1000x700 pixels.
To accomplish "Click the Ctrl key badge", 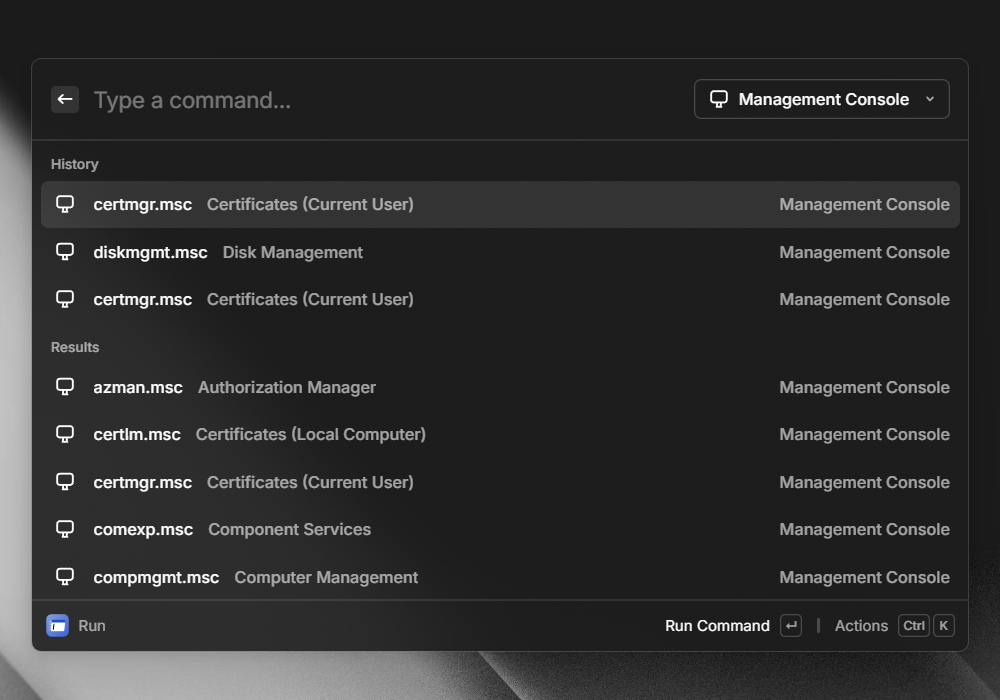I will [x=914, y=626].
